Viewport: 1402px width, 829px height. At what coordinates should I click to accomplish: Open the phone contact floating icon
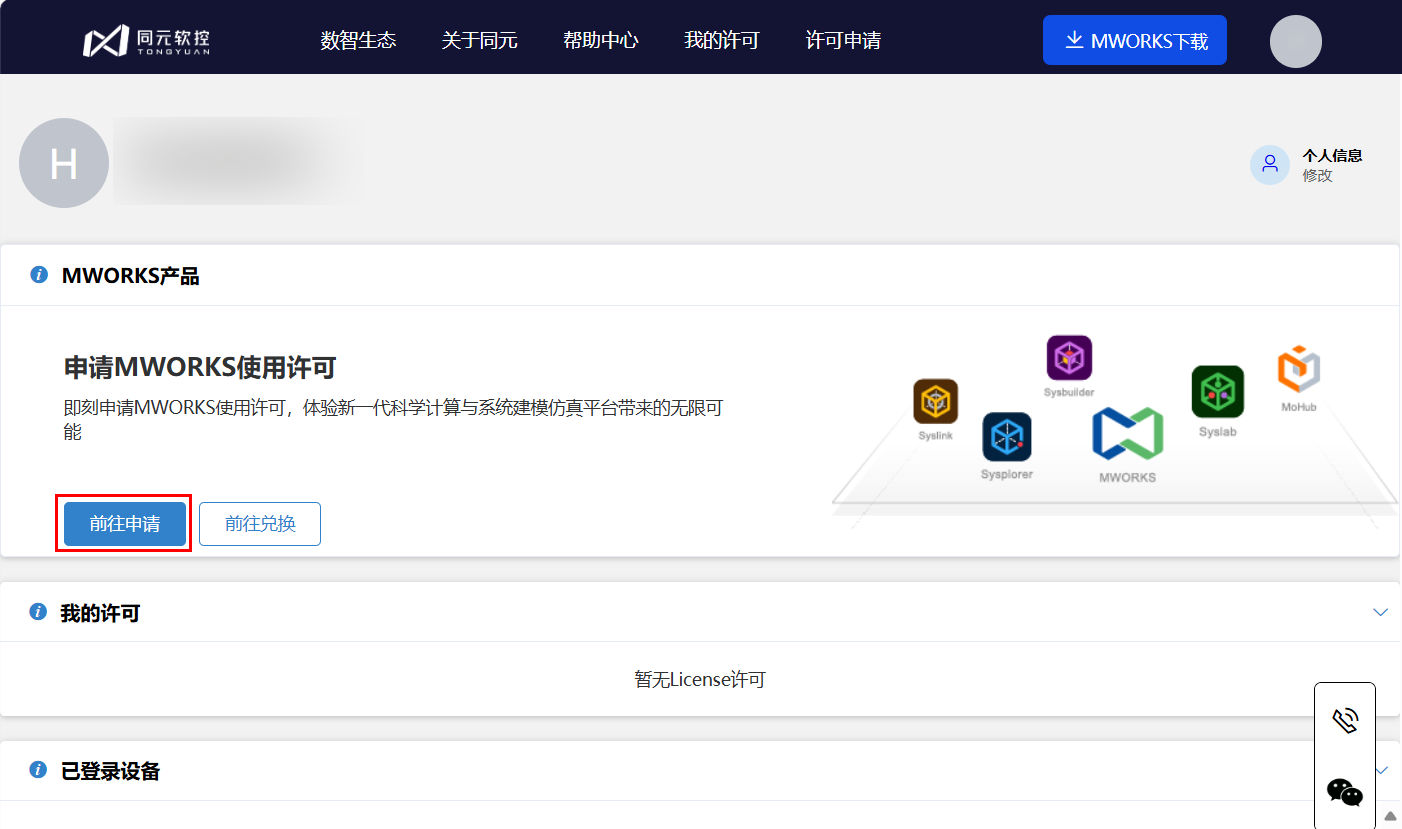[x=1345, y=721]
